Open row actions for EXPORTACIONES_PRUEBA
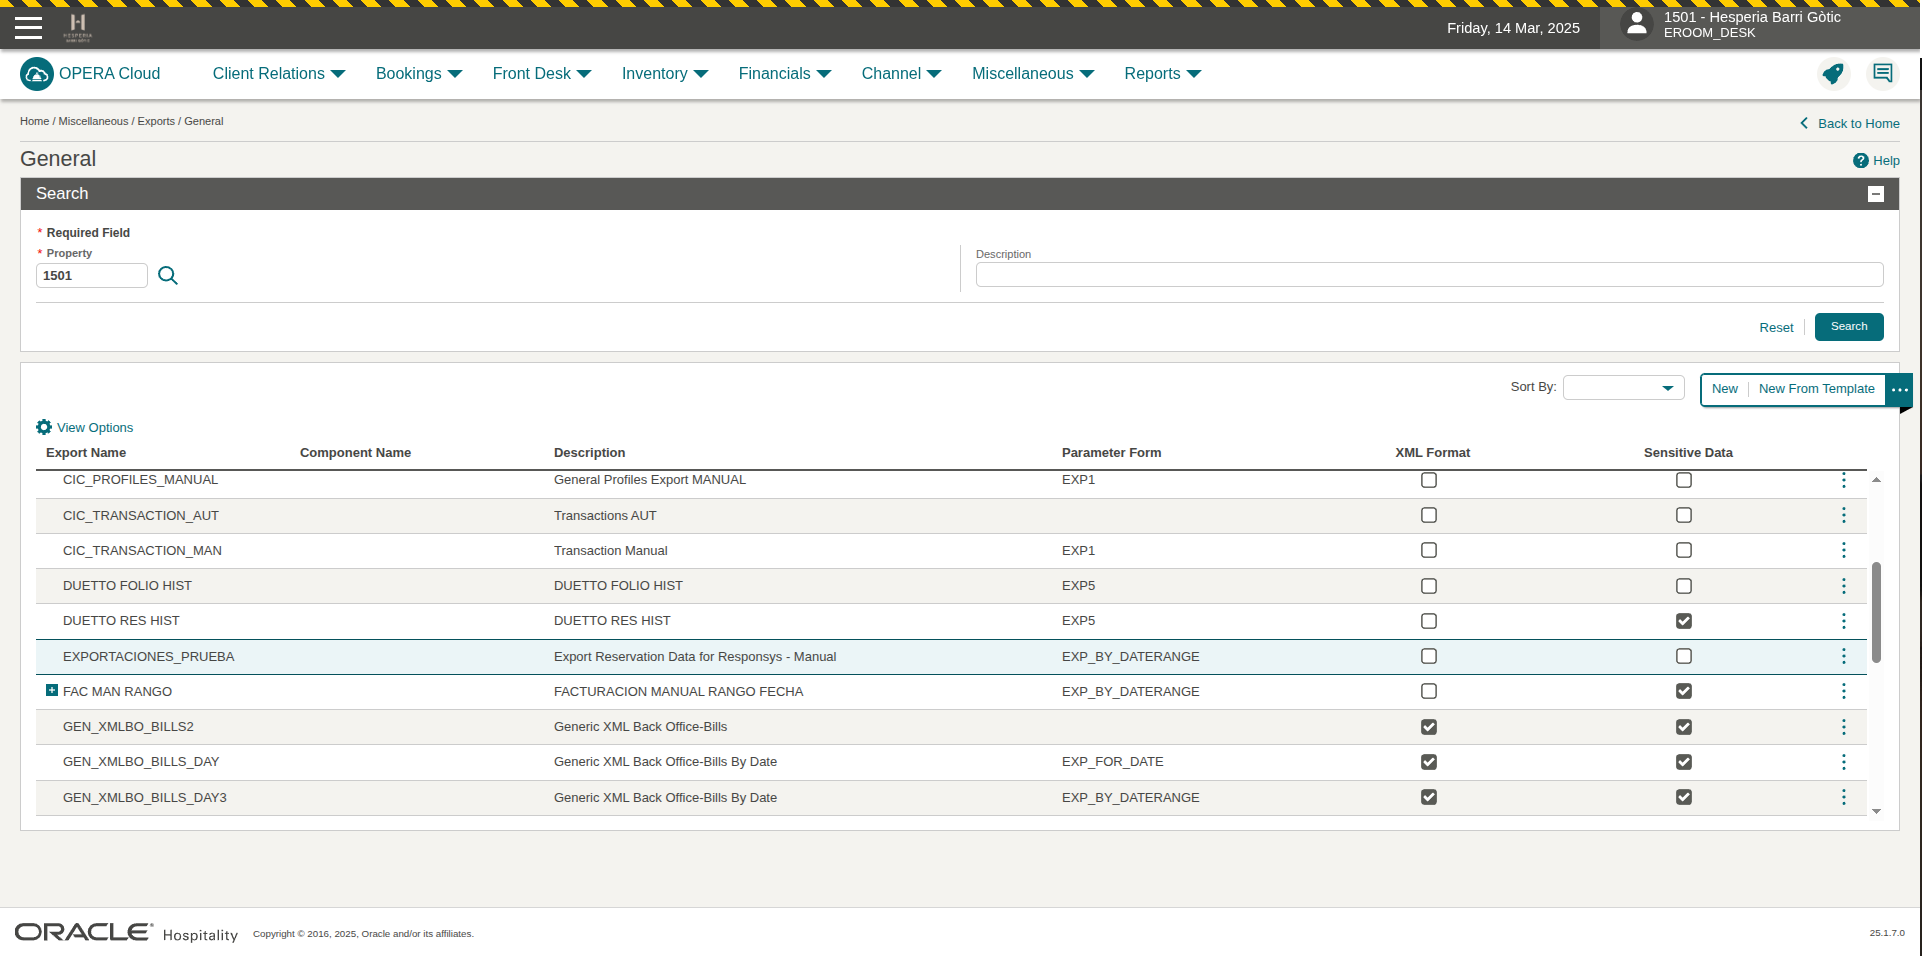Viewport: 1922px width, 956px height. point(1843,656)
